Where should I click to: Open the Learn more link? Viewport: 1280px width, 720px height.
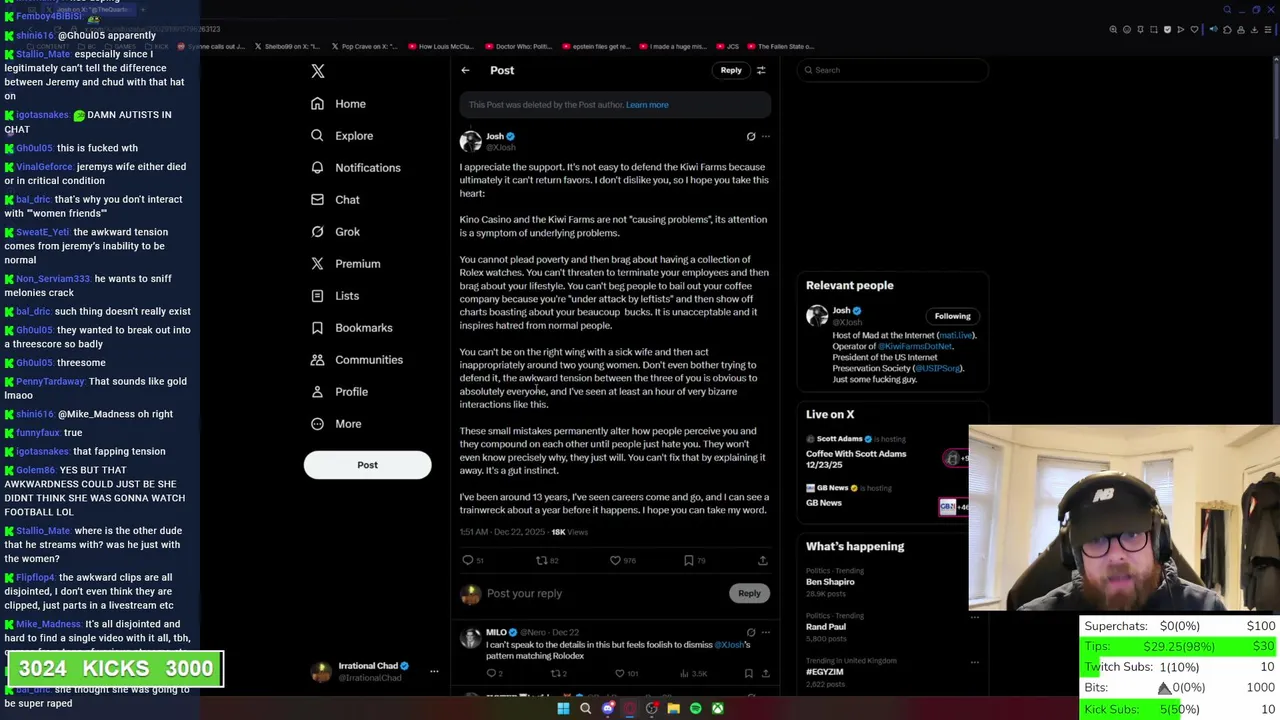[647, 105]
